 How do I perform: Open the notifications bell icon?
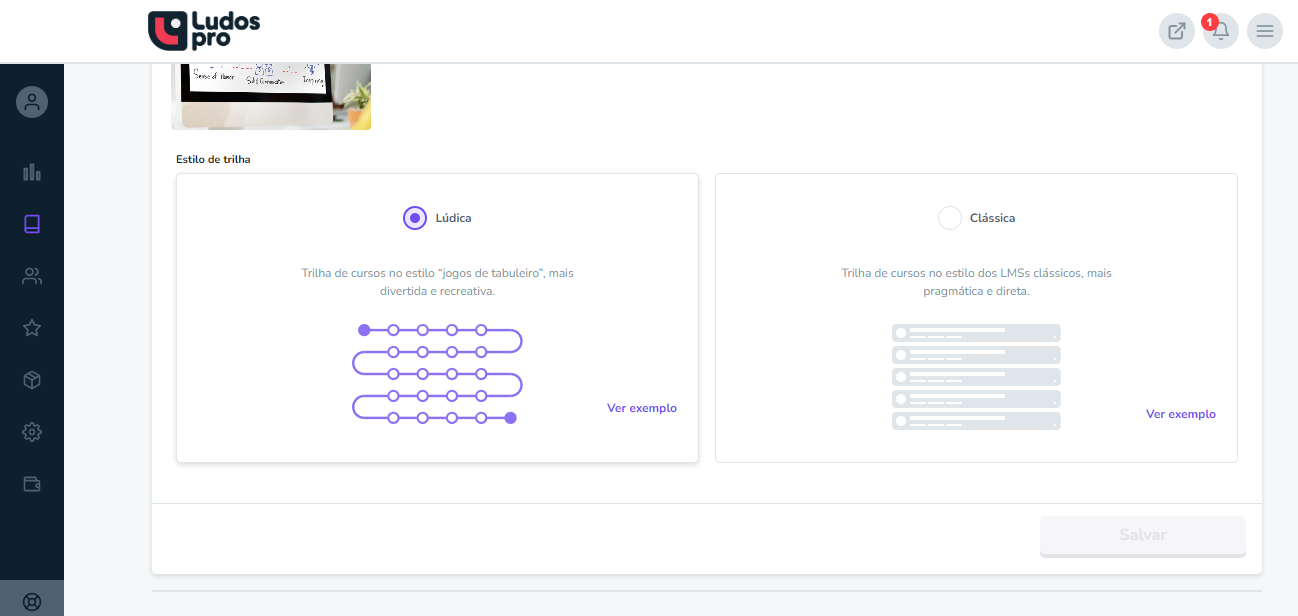tap(1221, 31)
